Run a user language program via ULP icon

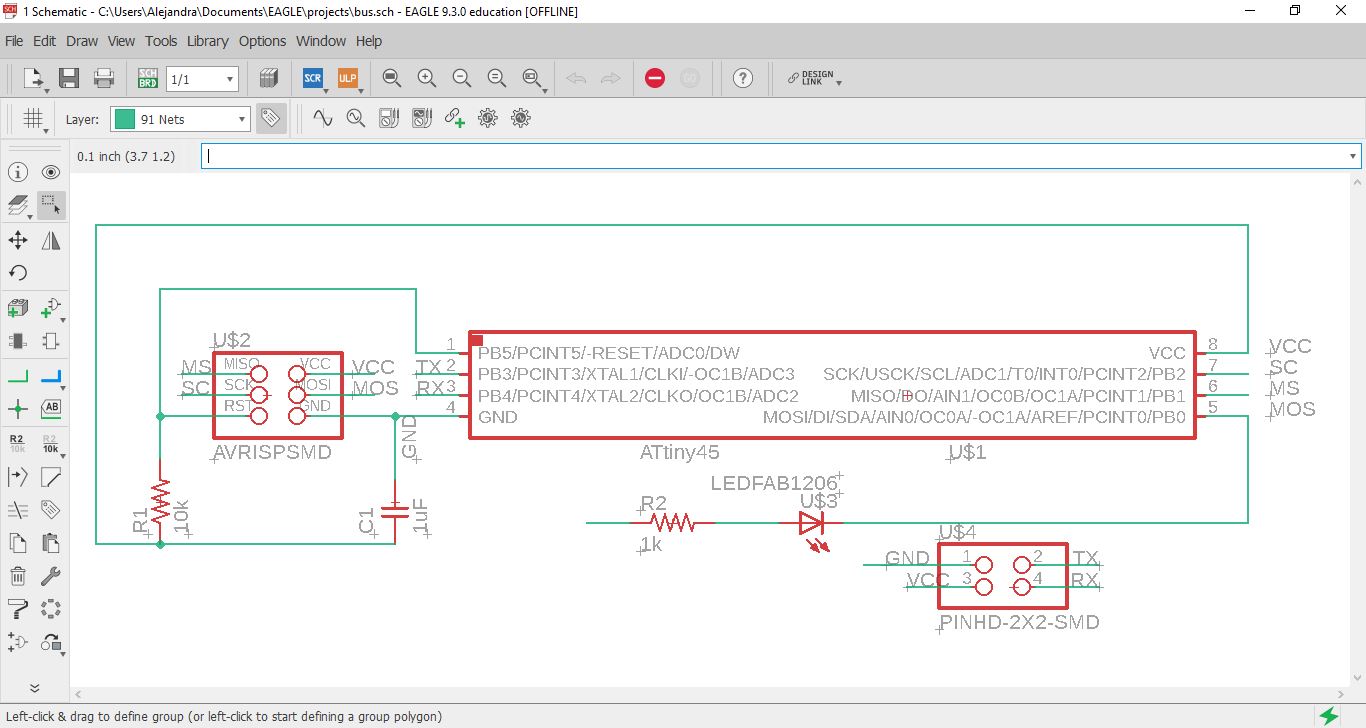click(348, 78)
